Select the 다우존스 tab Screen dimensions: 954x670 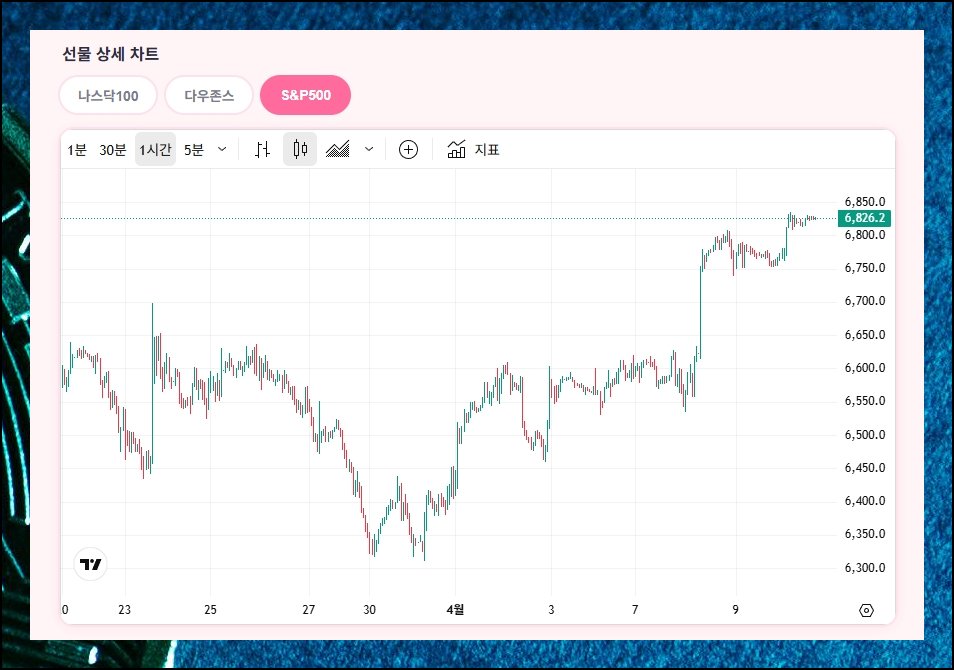click(x=209, y=96)
